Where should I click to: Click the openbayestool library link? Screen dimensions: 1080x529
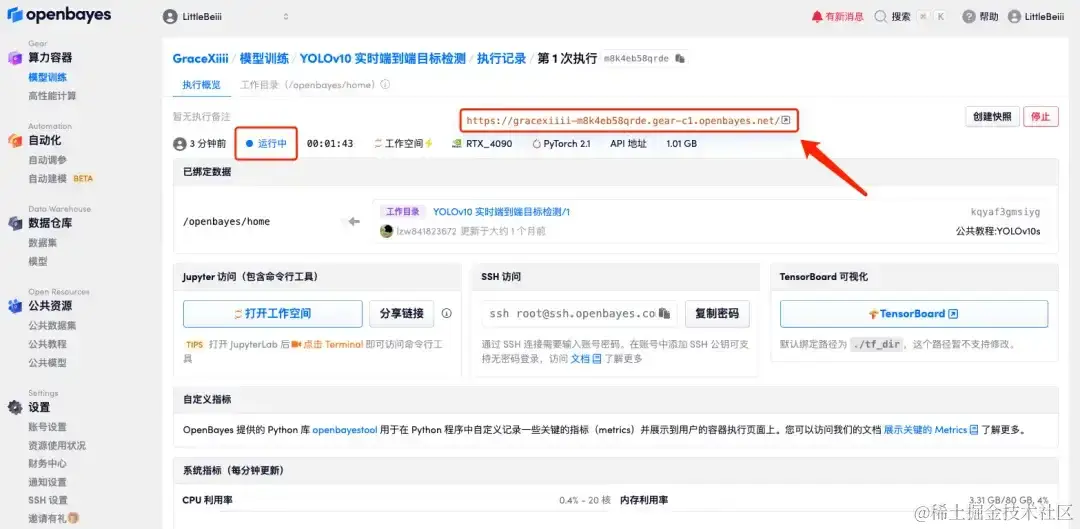344,430
